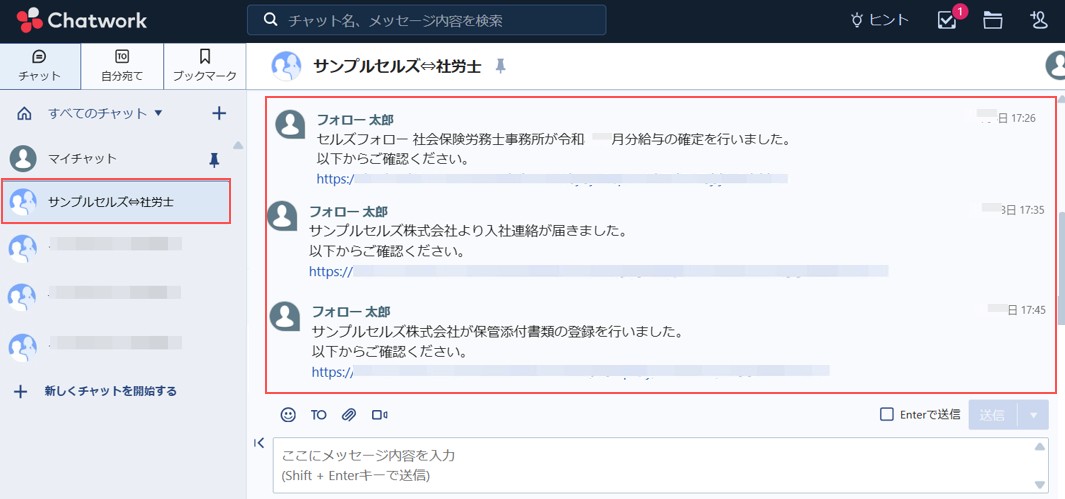
Task: Click the down arrow of message box scrollbar
Action: pos(1039,484)
